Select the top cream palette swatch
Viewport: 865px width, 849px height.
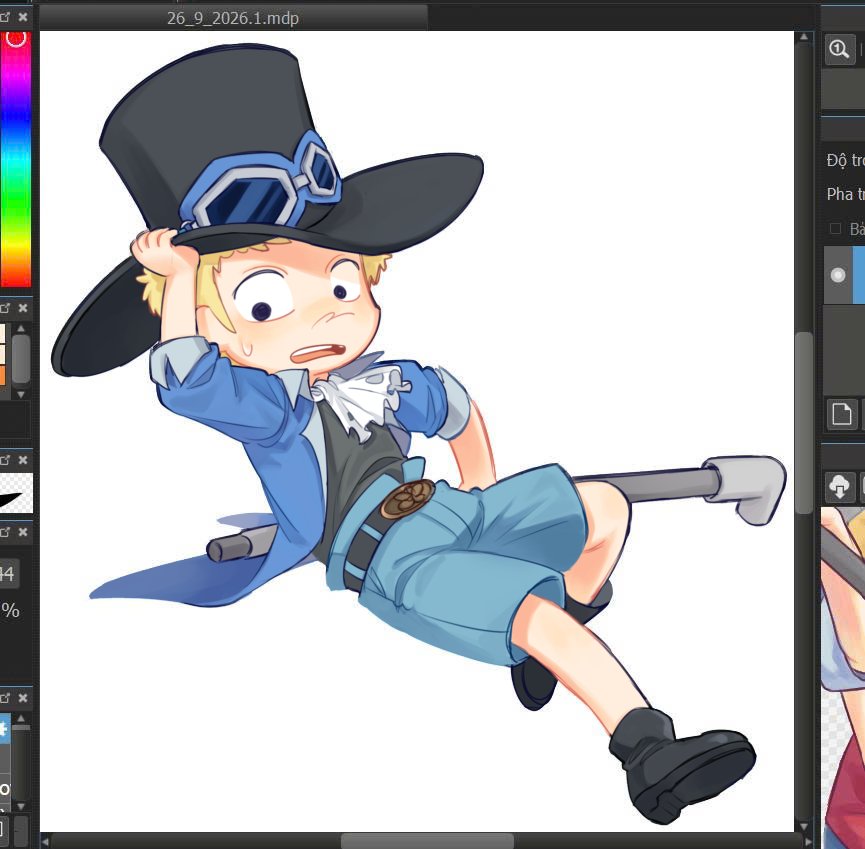[x=2, y=334]
